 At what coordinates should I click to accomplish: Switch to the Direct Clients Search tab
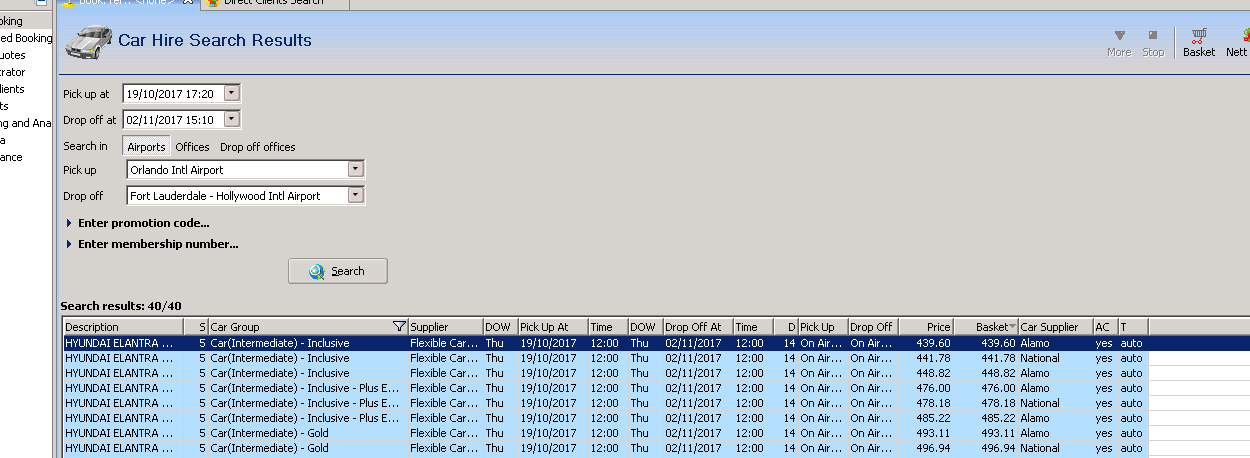point(275,3)
